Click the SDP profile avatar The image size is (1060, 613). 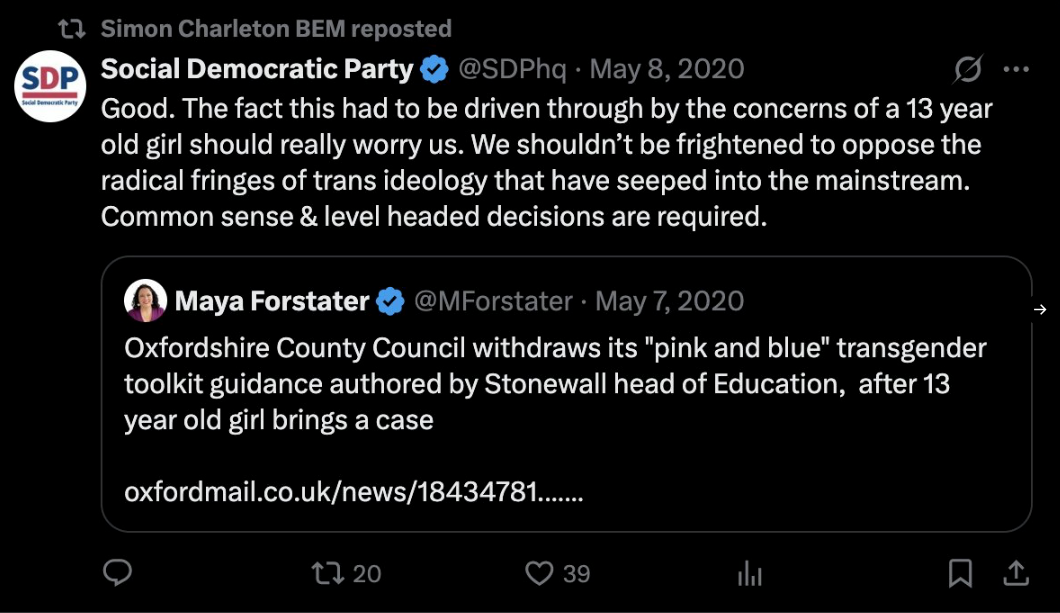[x=50, y=85]
